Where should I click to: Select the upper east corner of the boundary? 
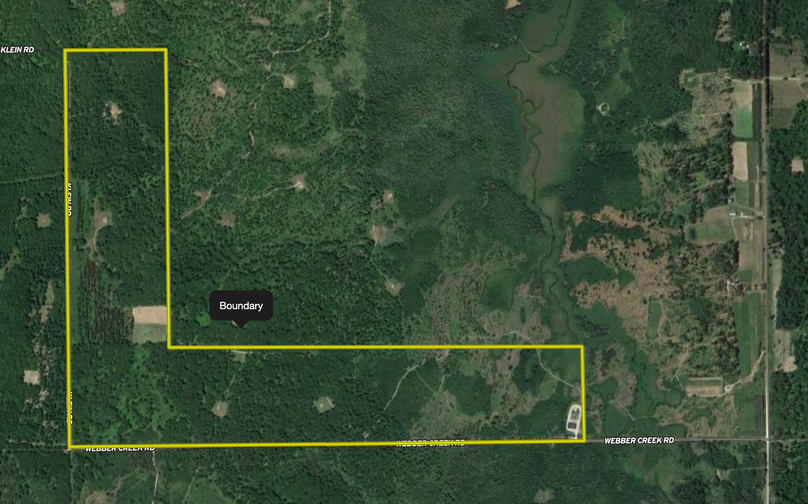click(x=582, y=347)
